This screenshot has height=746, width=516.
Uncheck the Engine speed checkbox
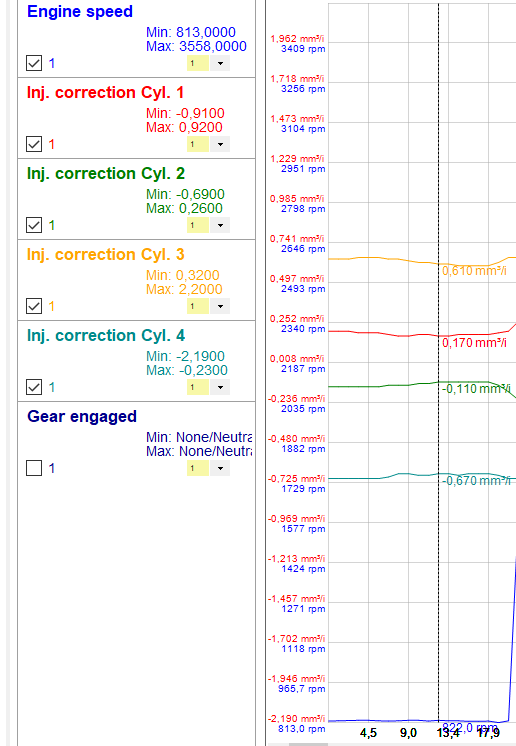(x=34, y=63)
